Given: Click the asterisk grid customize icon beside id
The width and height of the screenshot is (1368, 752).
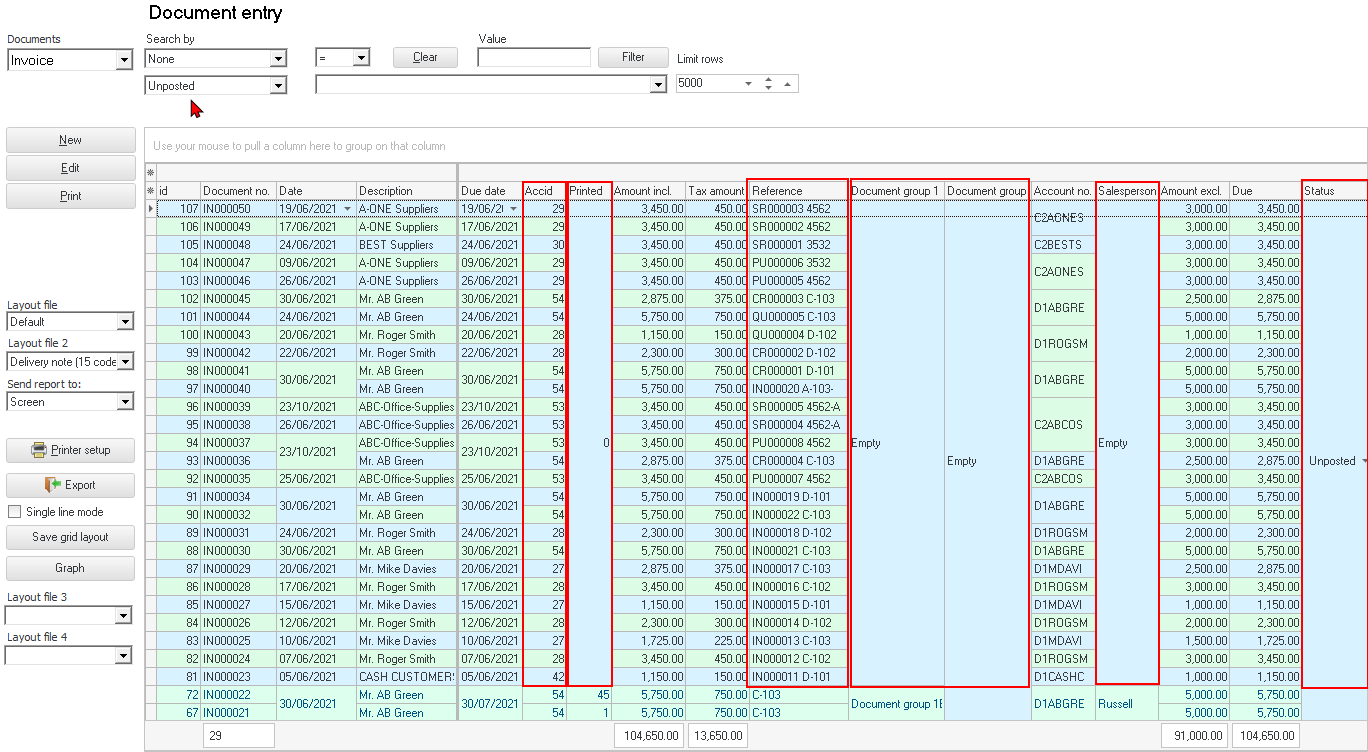Looking at the screenshot, I should [151, 191].
